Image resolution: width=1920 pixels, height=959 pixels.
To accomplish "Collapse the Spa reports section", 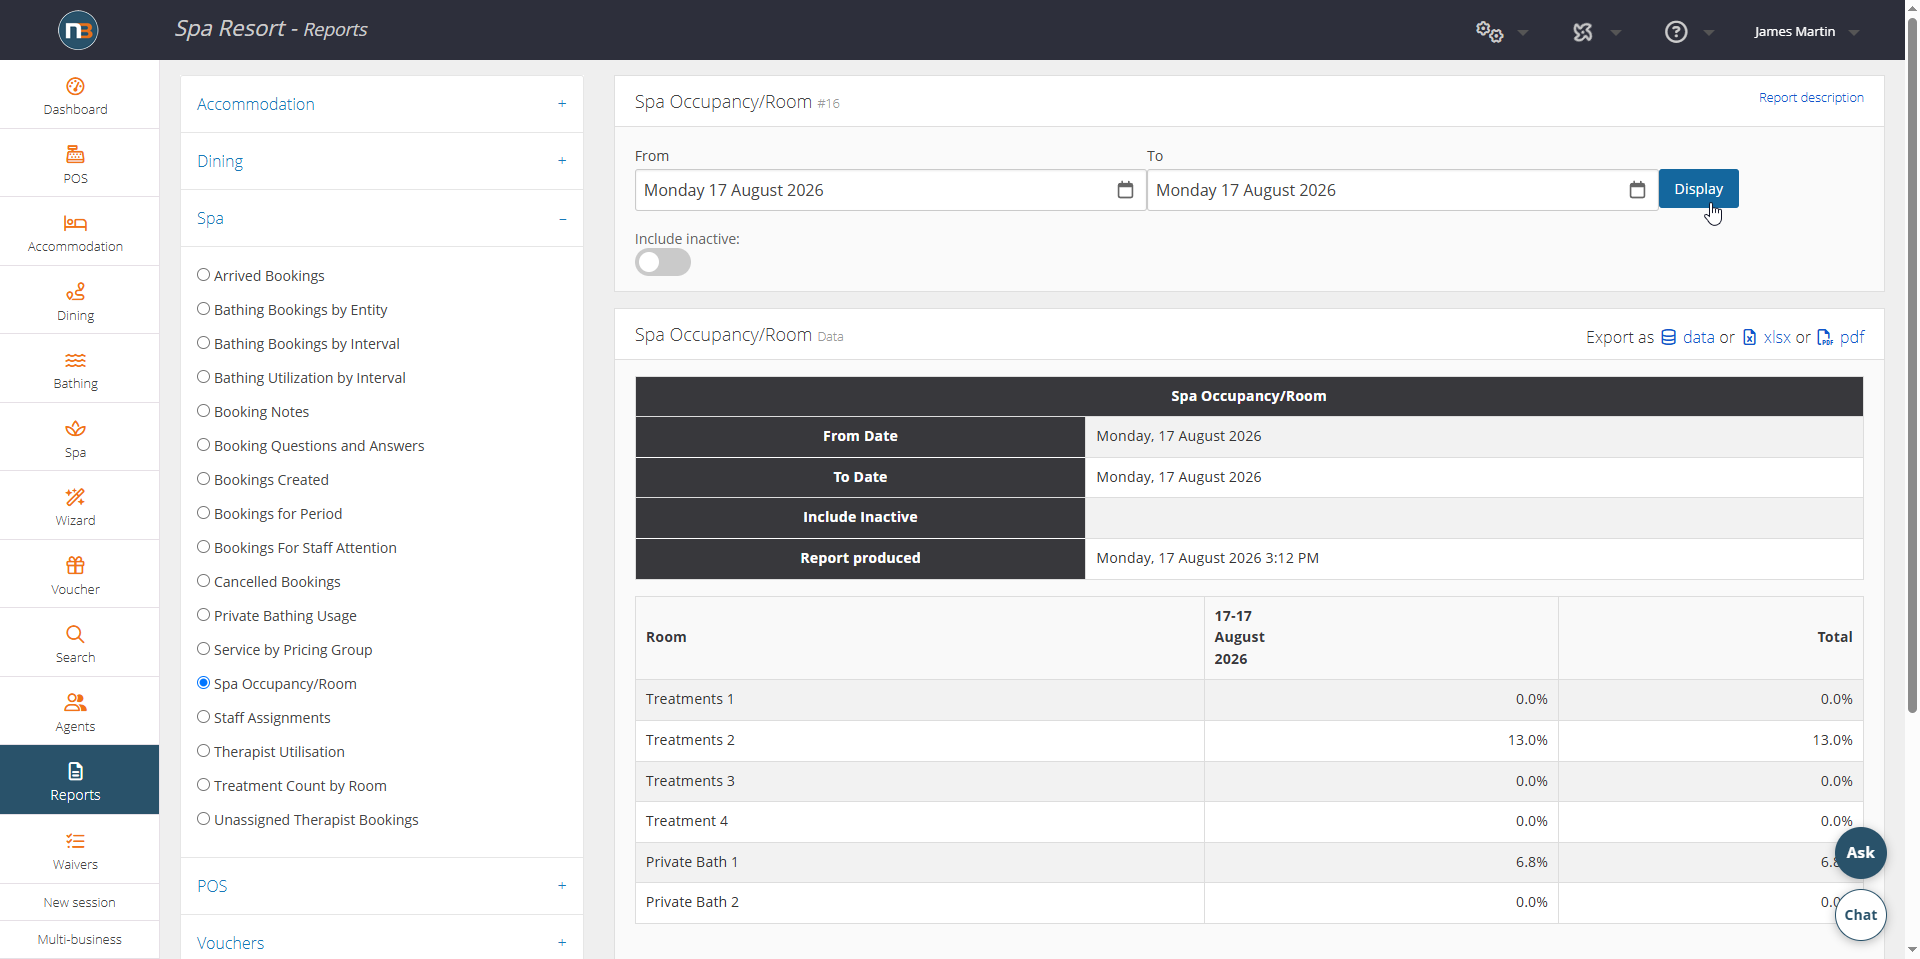I will tap(381, 218).
